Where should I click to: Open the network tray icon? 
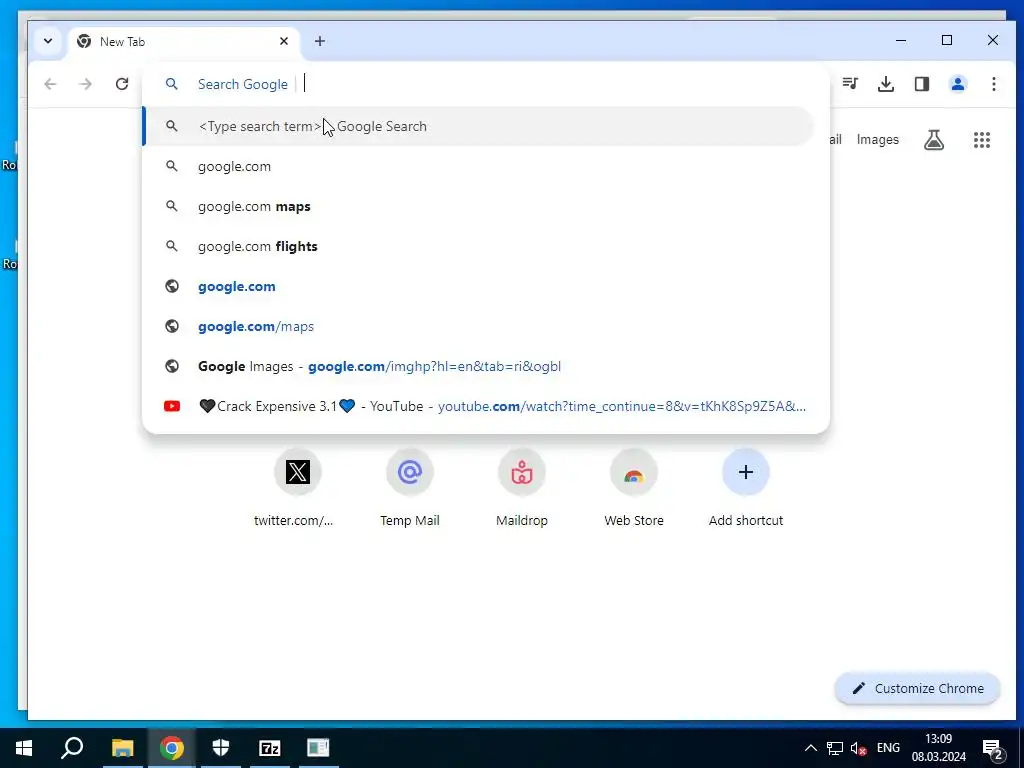click(x=835, y=748)
